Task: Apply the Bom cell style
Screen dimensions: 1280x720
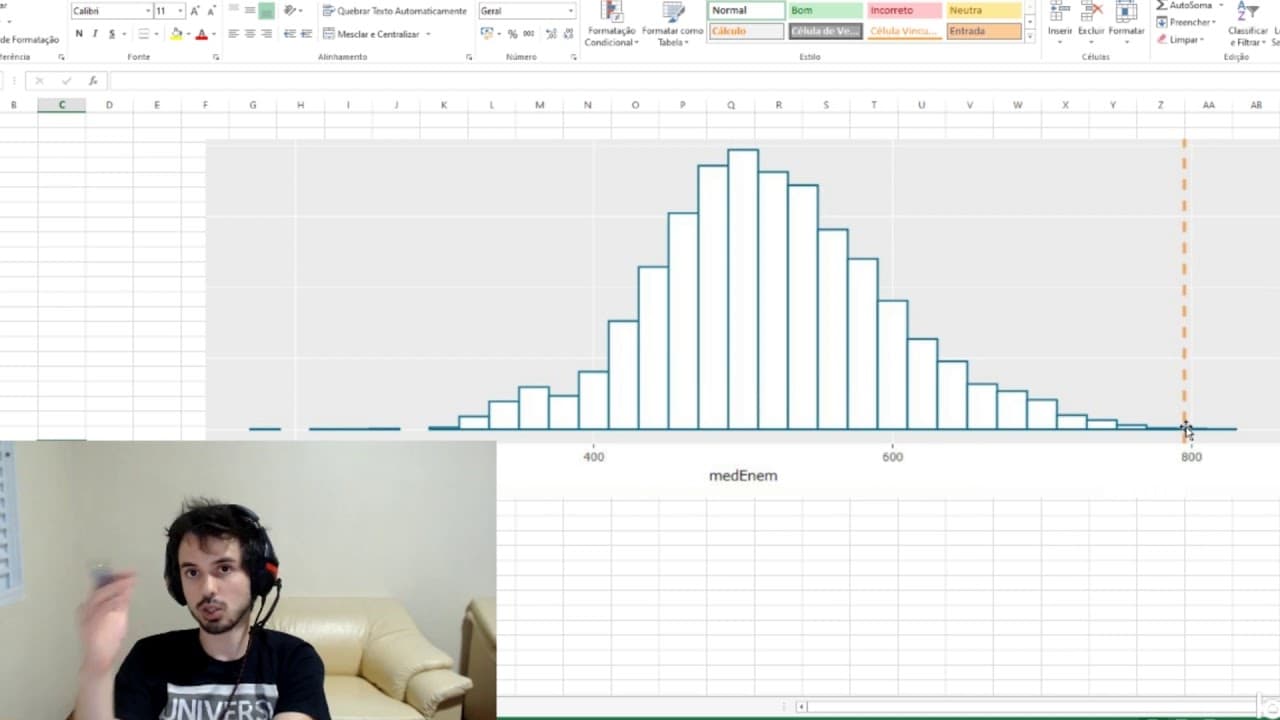Action: pos(824,10)
